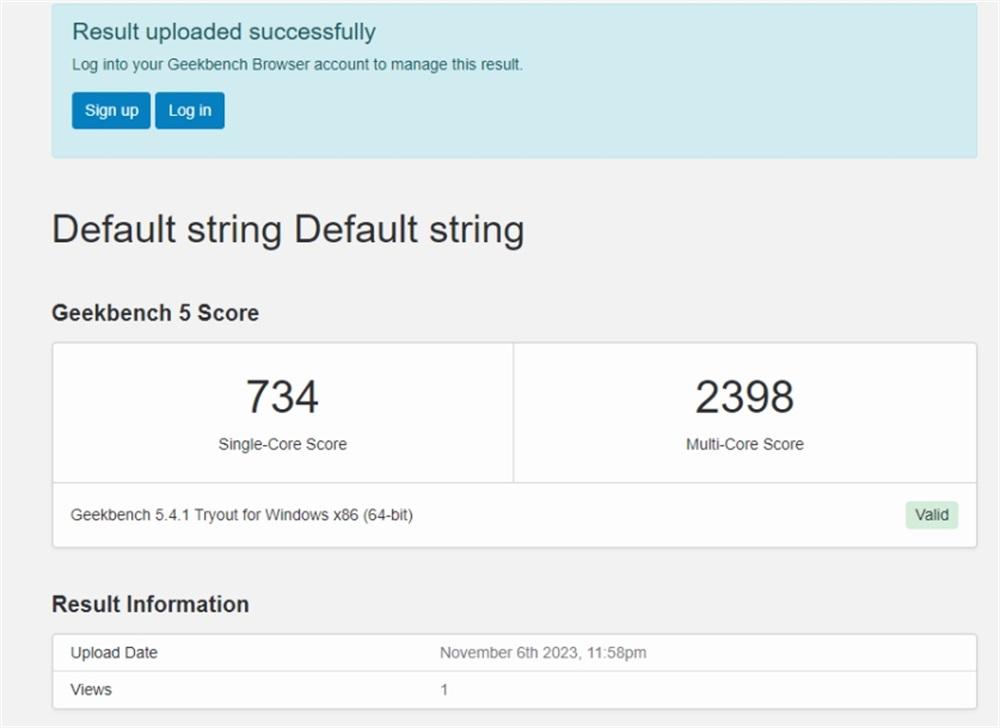
Task: Click the Multi-Core Score label
Action: pyautogui.click(x=745, y=444)
